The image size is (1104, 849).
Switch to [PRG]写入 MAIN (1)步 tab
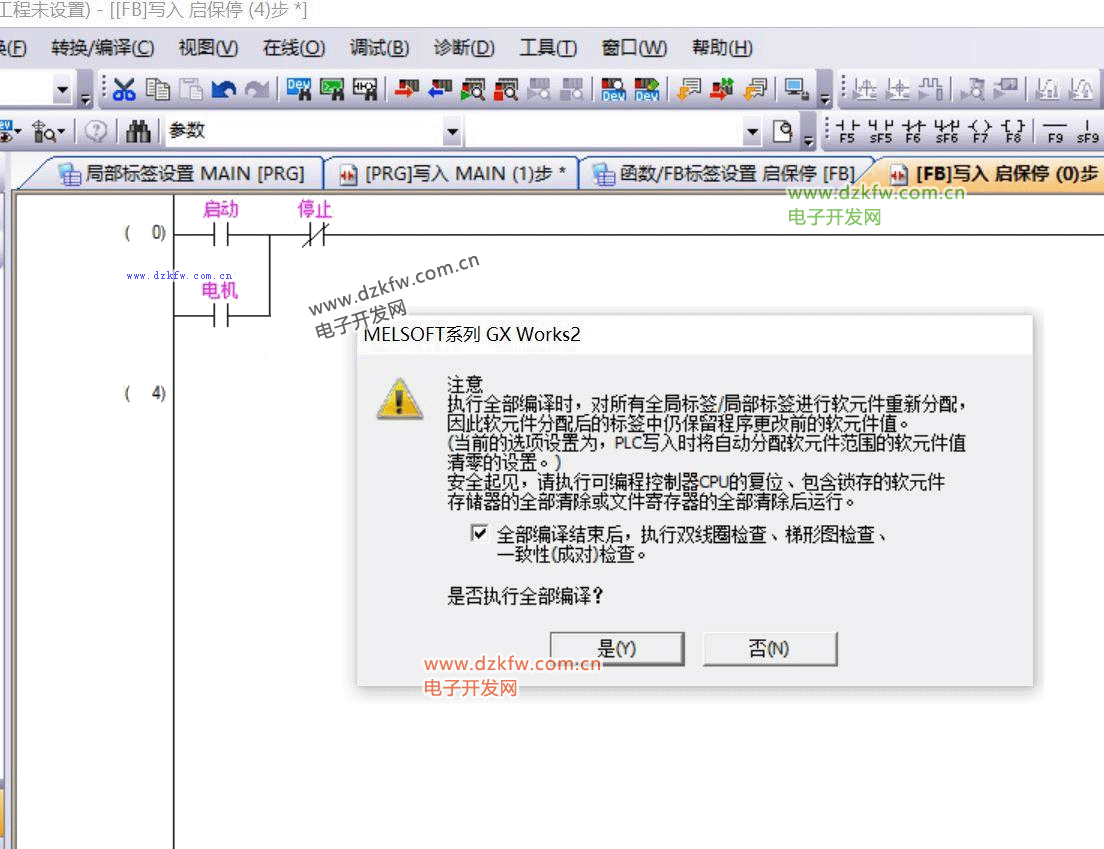[453, 173]
